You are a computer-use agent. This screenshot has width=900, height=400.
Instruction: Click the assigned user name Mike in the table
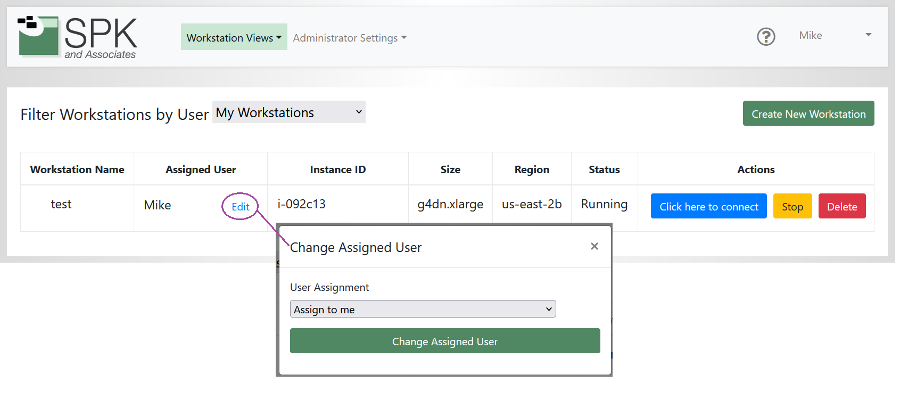pos(157,205)
